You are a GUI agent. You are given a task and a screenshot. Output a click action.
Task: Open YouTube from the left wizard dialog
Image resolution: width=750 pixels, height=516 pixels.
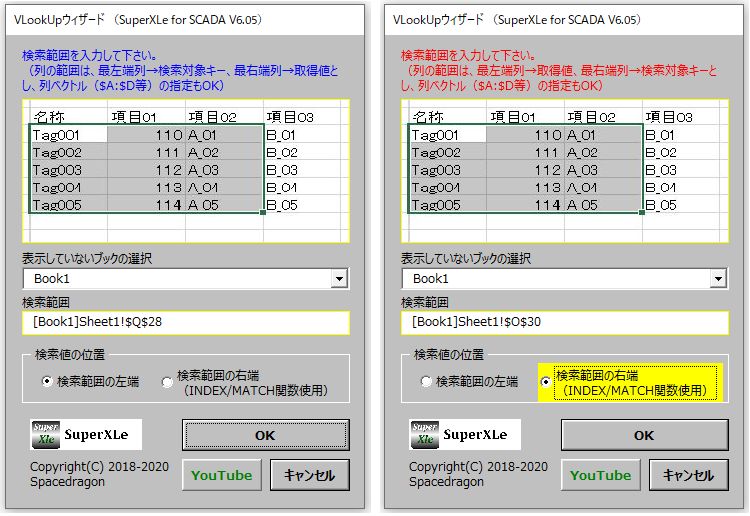coord(221,475)
